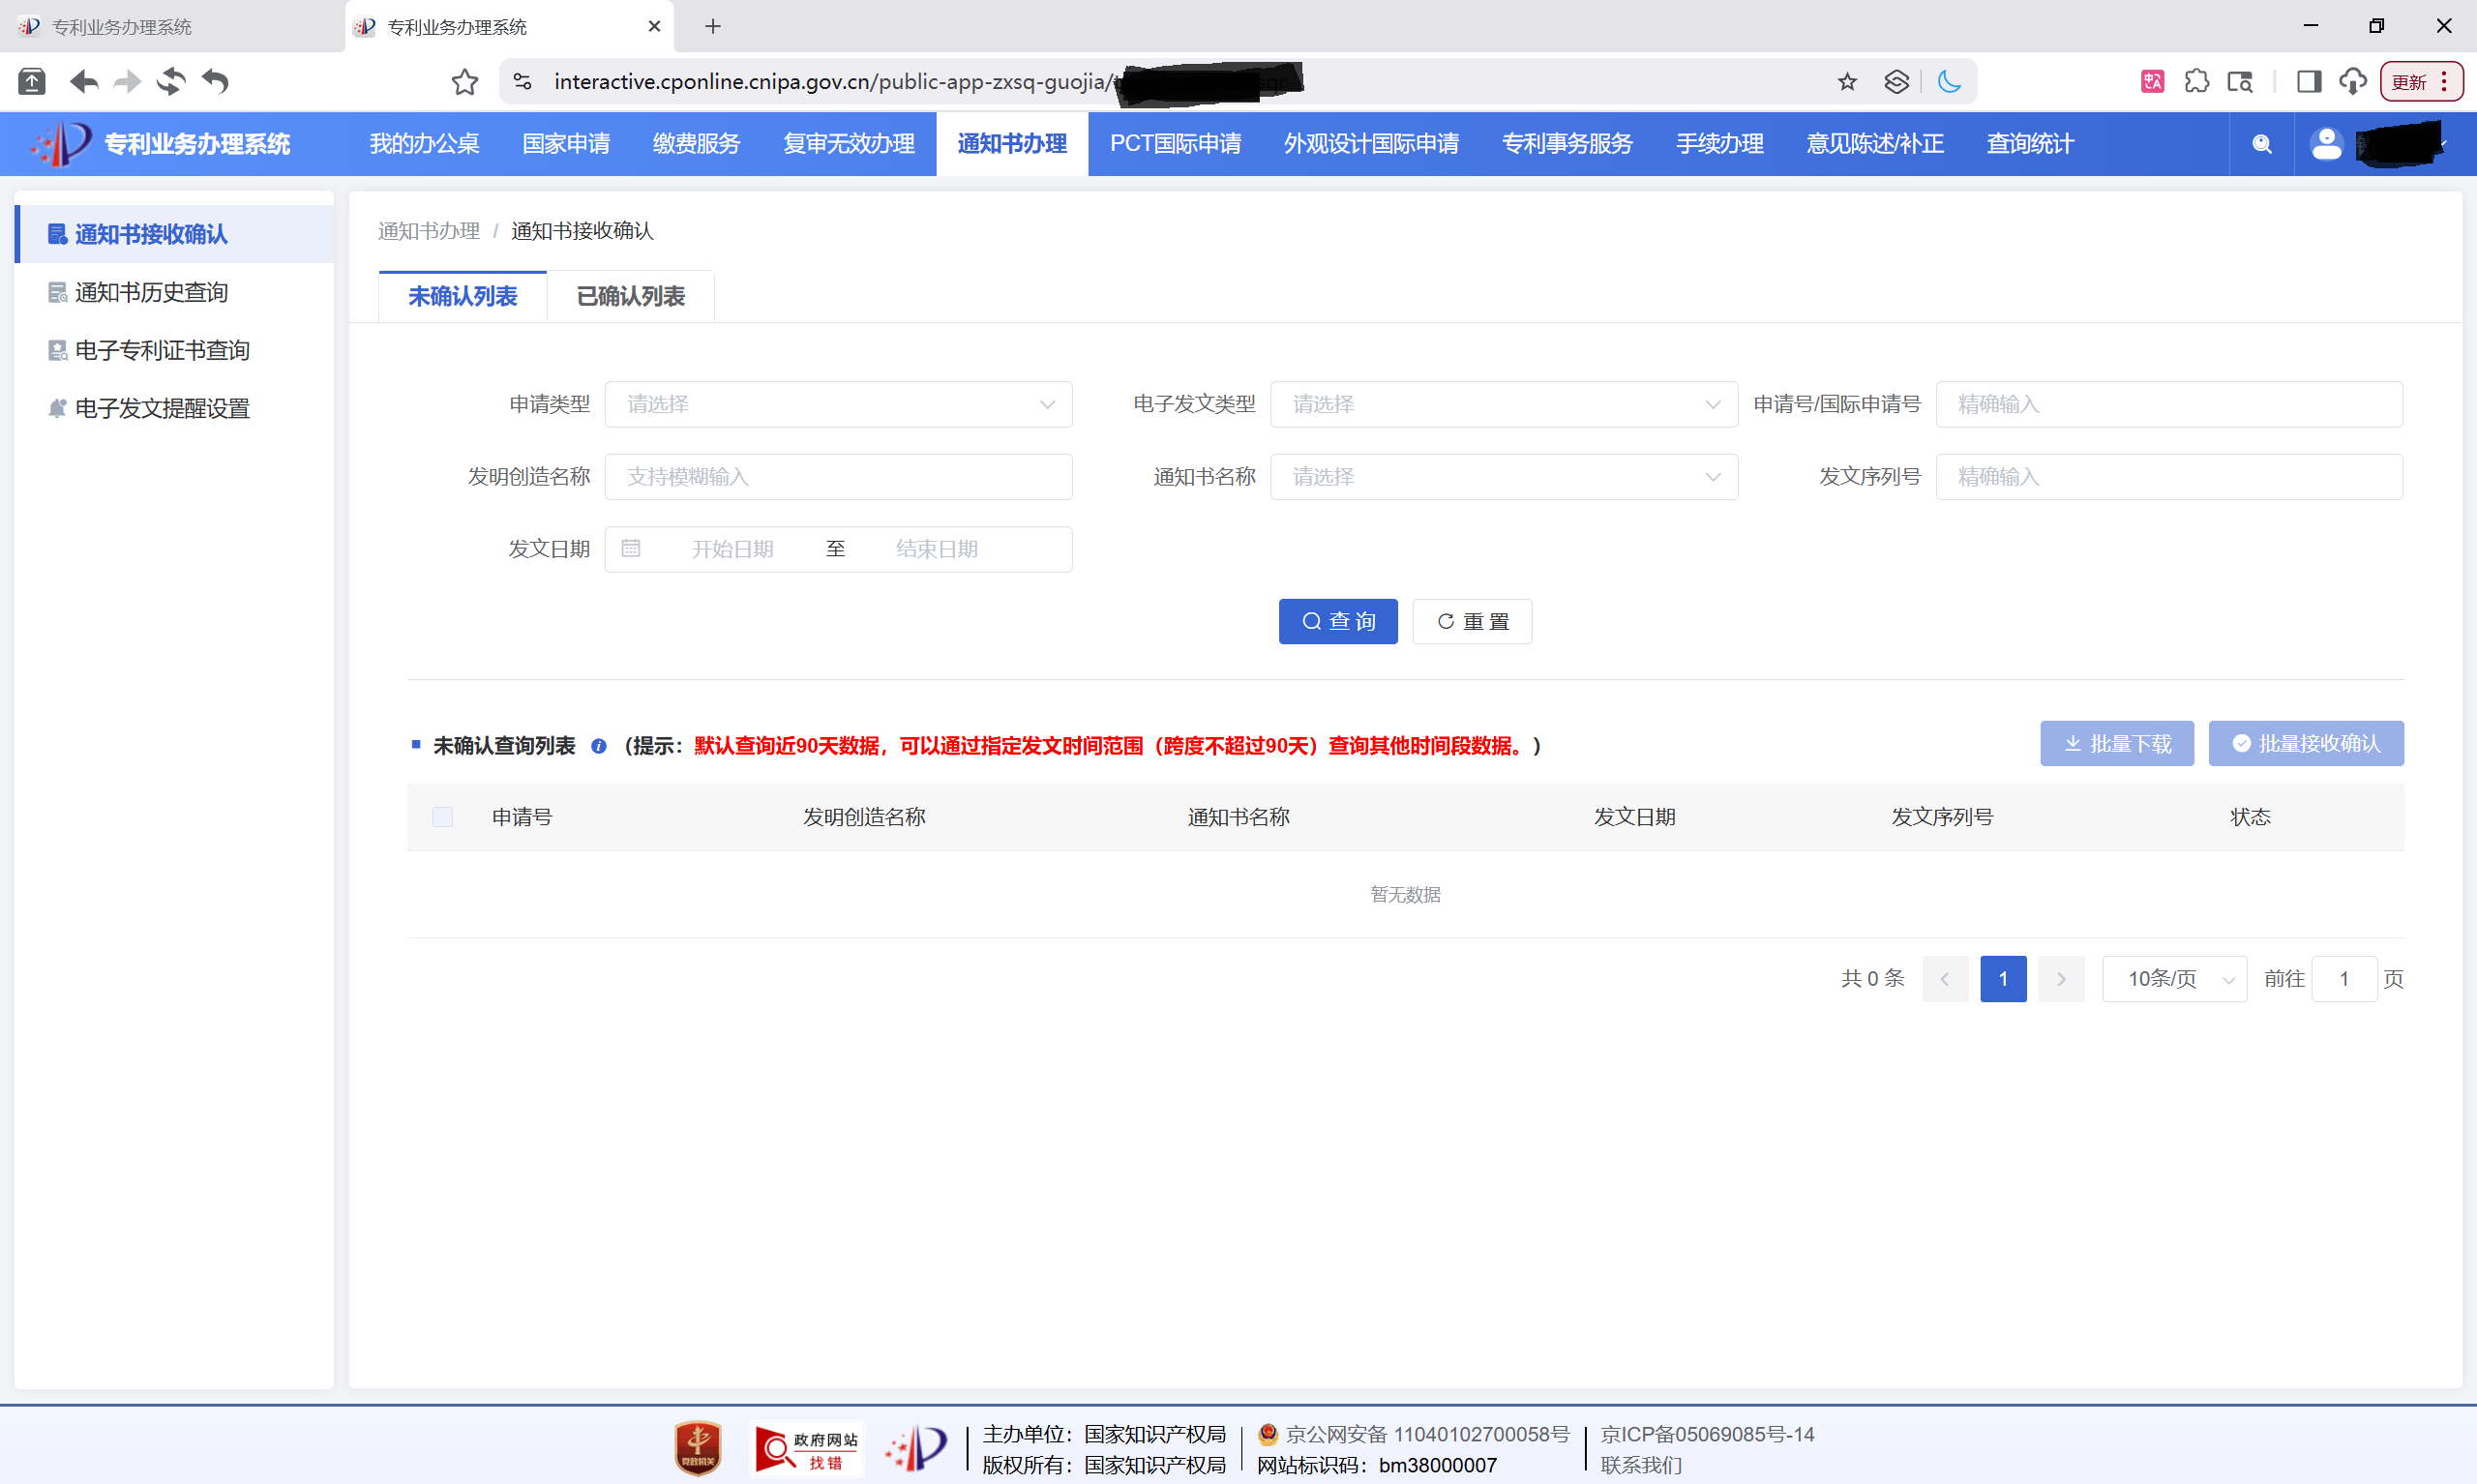Click the page jump input next to 前往
Screen dimensions: 2477x1484
(x=2344, y=978)
